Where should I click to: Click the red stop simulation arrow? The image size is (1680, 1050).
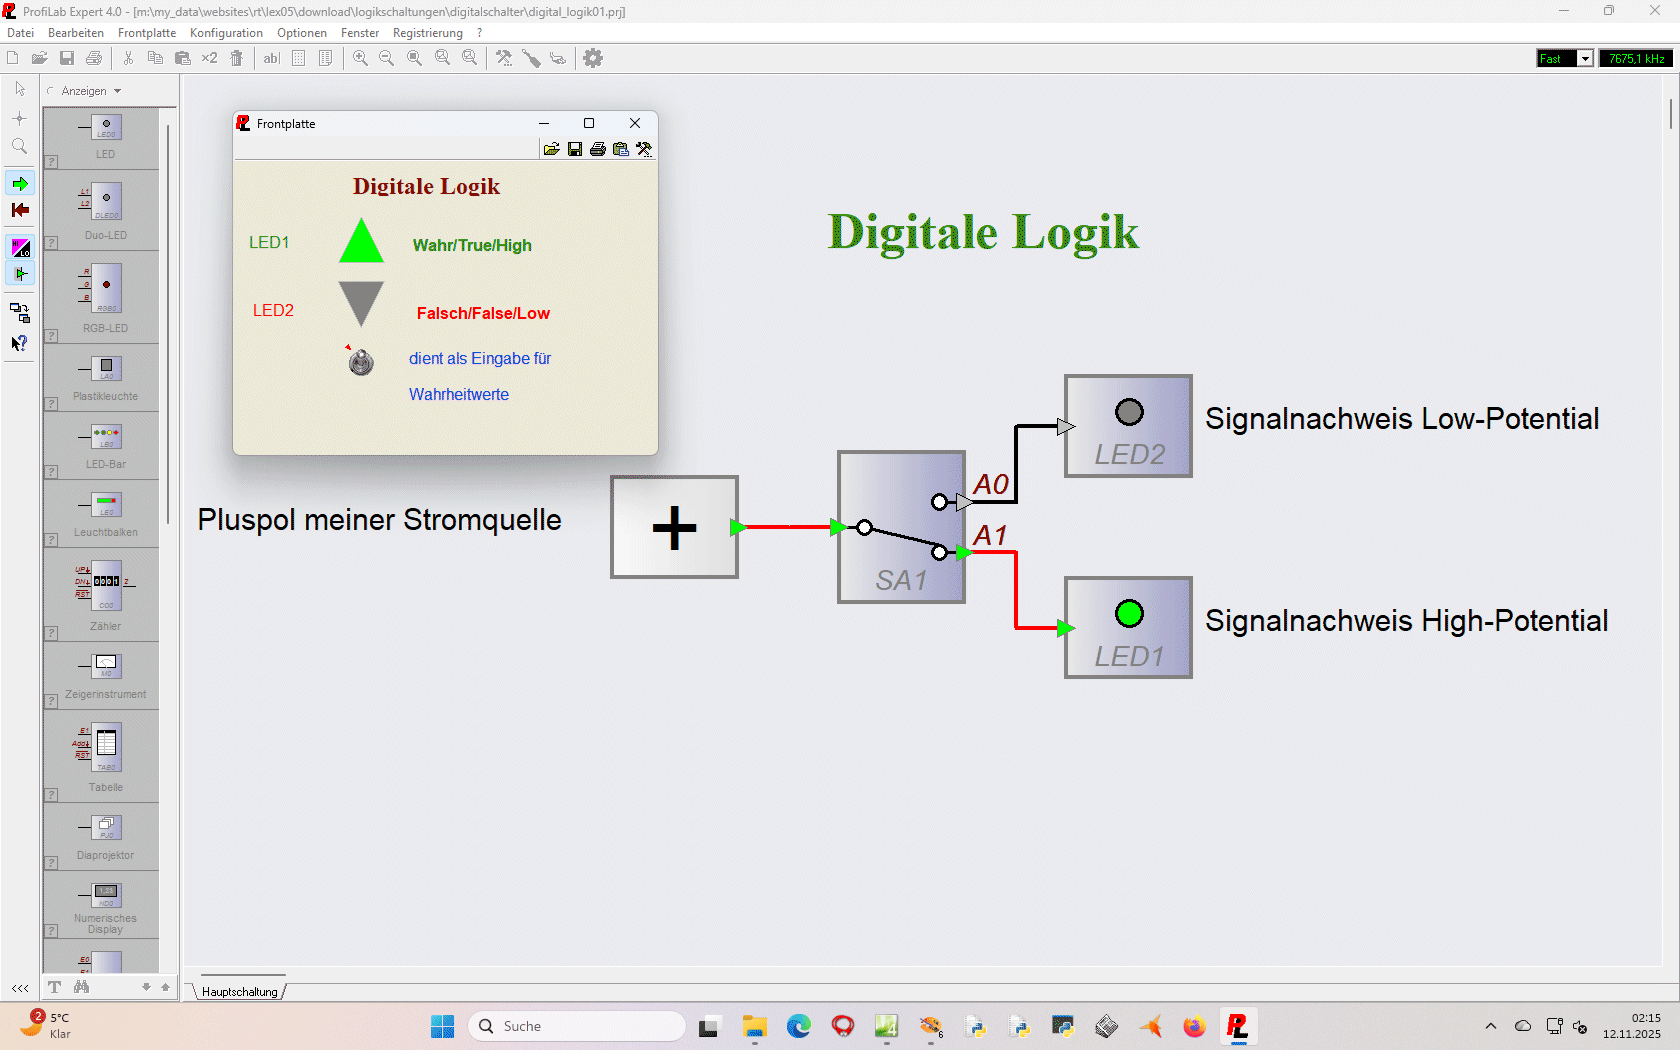coord(20,210)
